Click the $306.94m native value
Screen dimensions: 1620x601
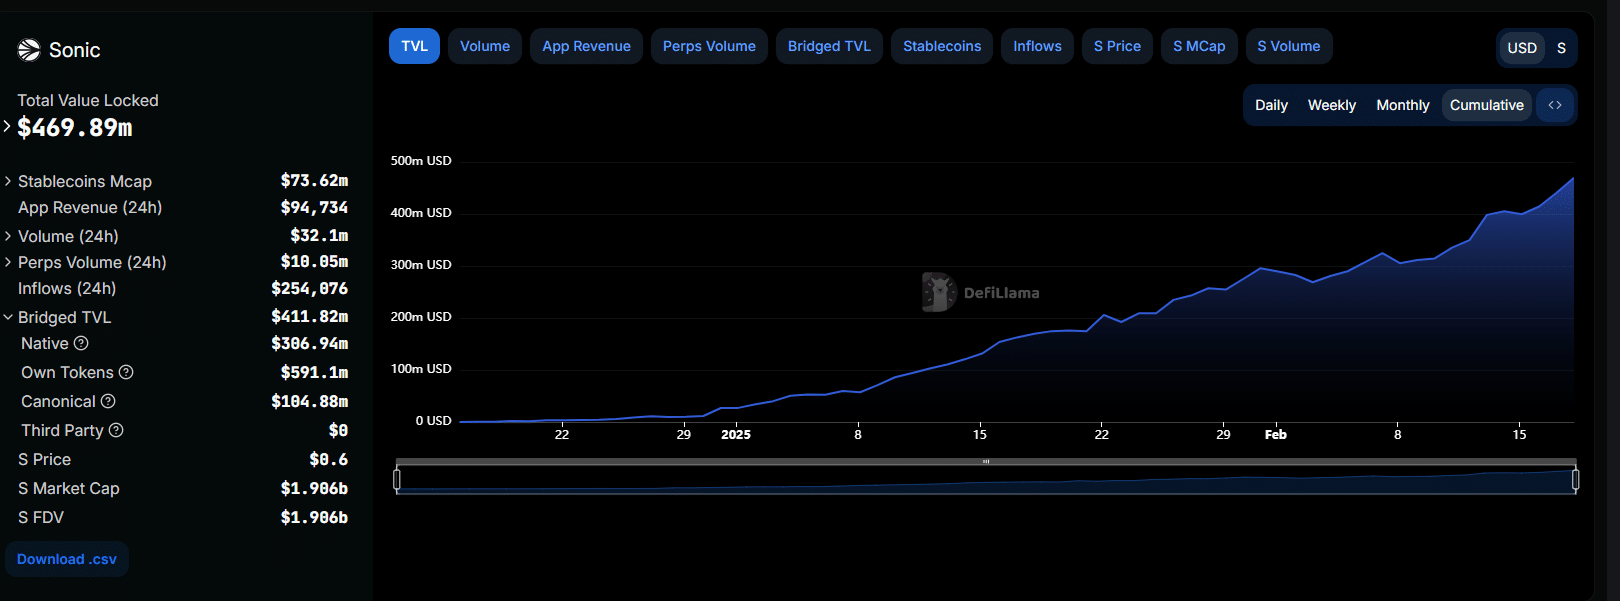tap(310, 343)
